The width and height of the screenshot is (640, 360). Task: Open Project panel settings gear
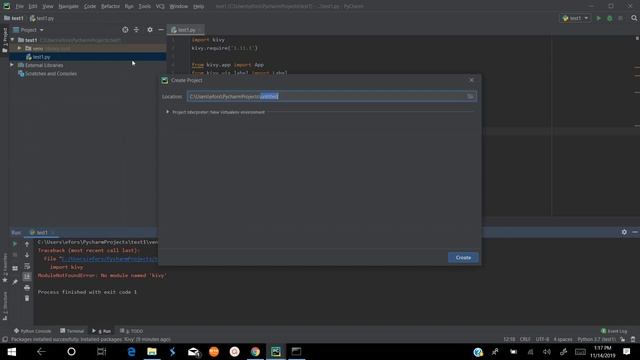[150, 30]
